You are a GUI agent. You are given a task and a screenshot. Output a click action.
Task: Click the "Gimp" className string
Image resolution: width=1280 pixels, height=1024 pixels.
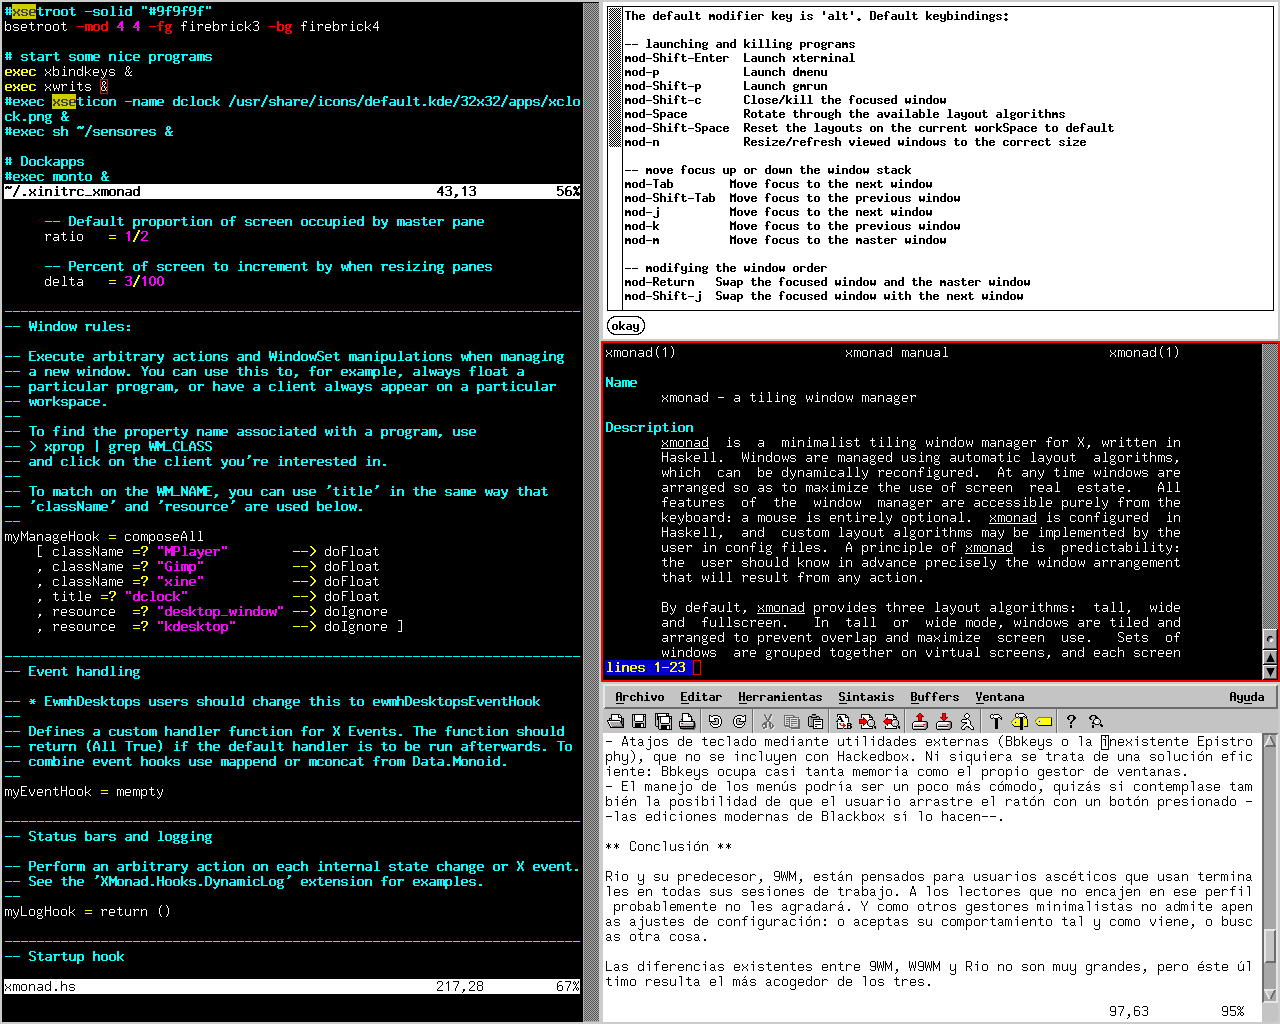coord(180,567)
